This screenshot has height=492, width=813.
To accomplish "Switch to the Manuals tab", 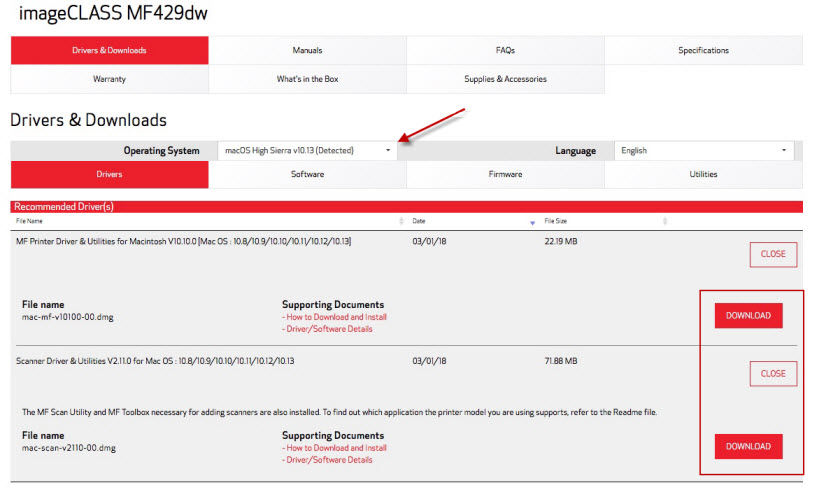I will click(x=307, y=50).
